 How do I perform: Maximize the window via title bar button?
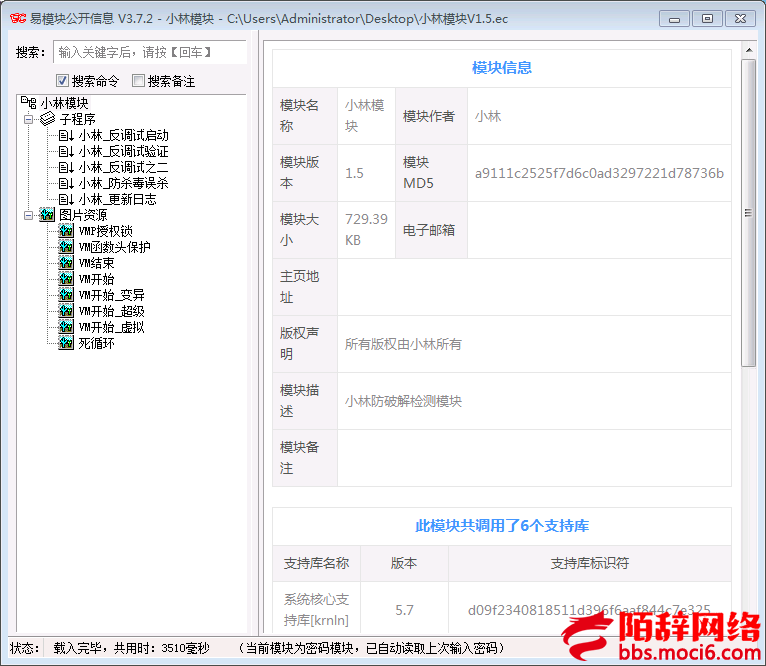pos(707,19)
